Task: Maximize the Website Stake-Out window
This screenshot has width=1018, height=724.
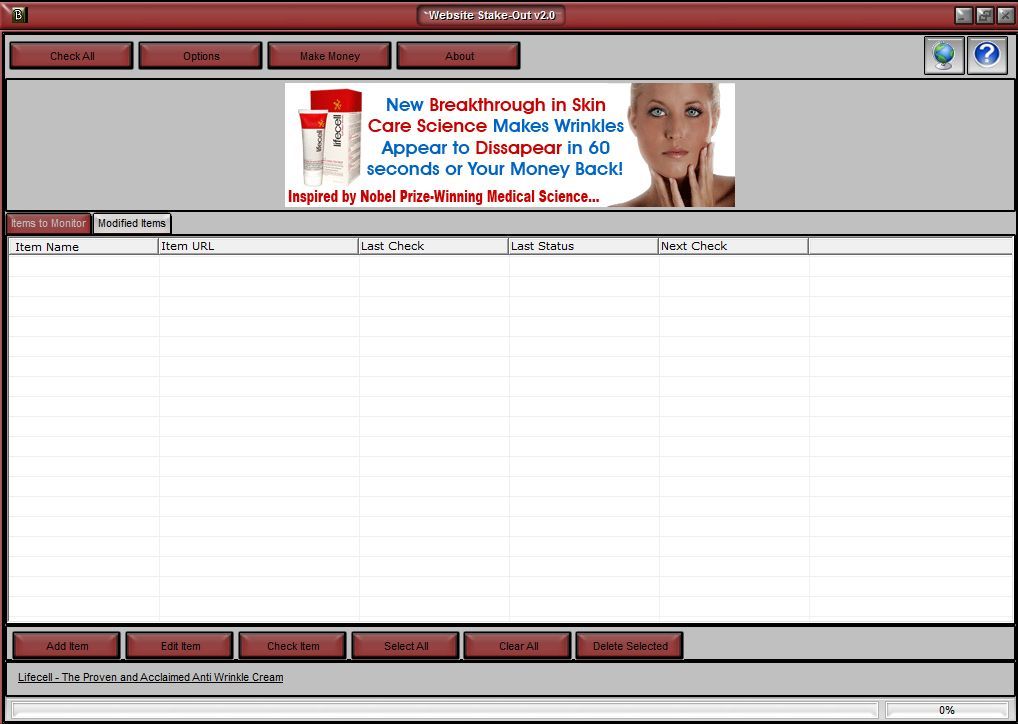Action: click(985, 15)
